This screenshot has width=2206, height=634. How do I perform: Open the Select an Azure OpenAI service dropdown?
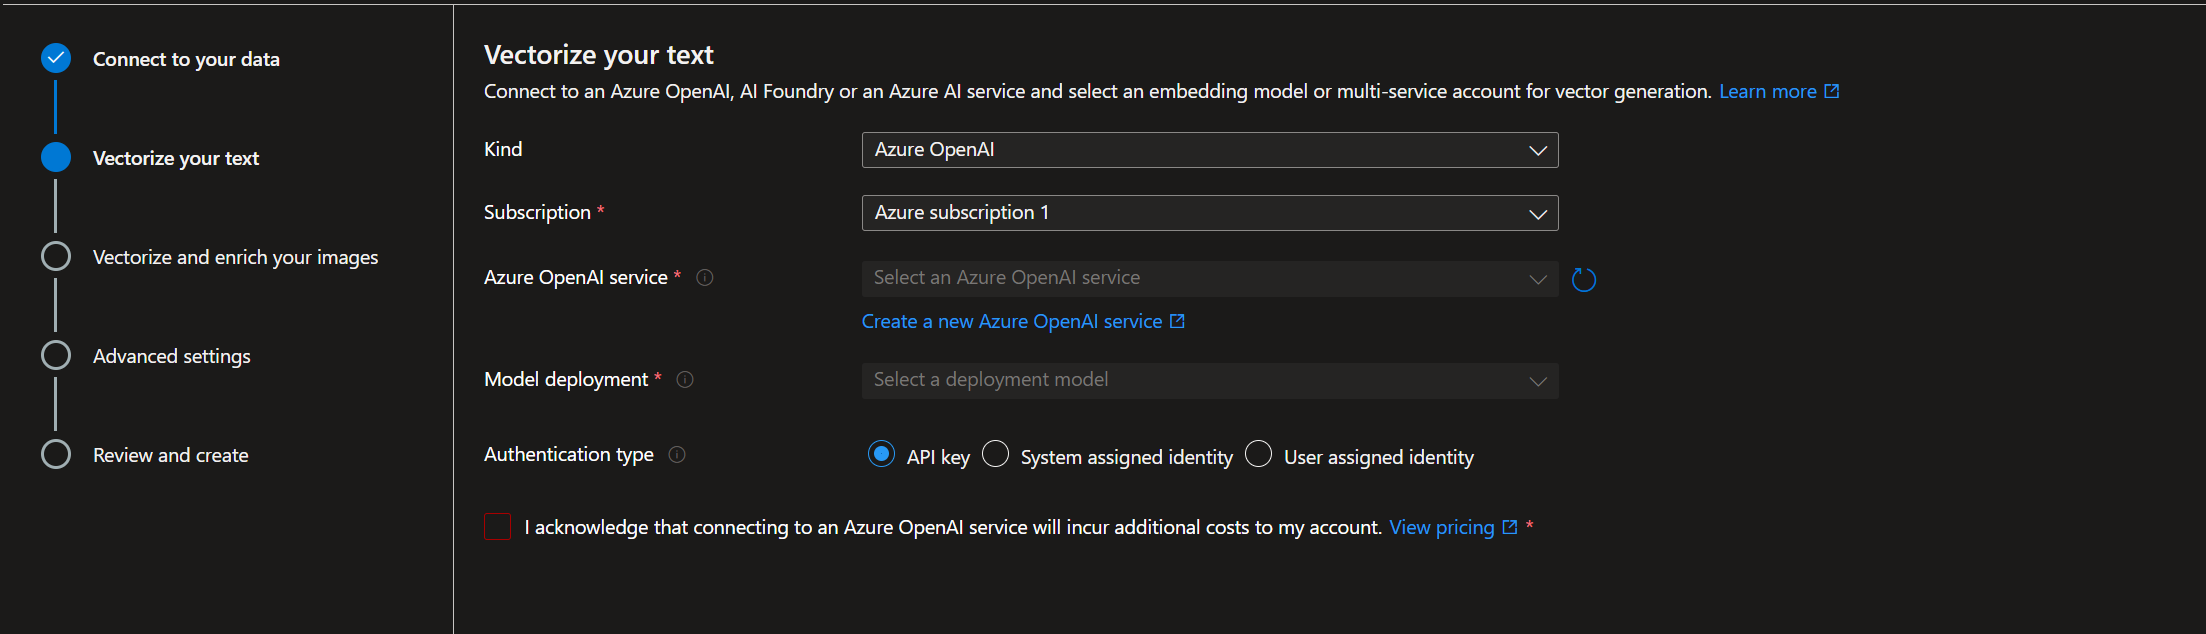(1209, 279)
